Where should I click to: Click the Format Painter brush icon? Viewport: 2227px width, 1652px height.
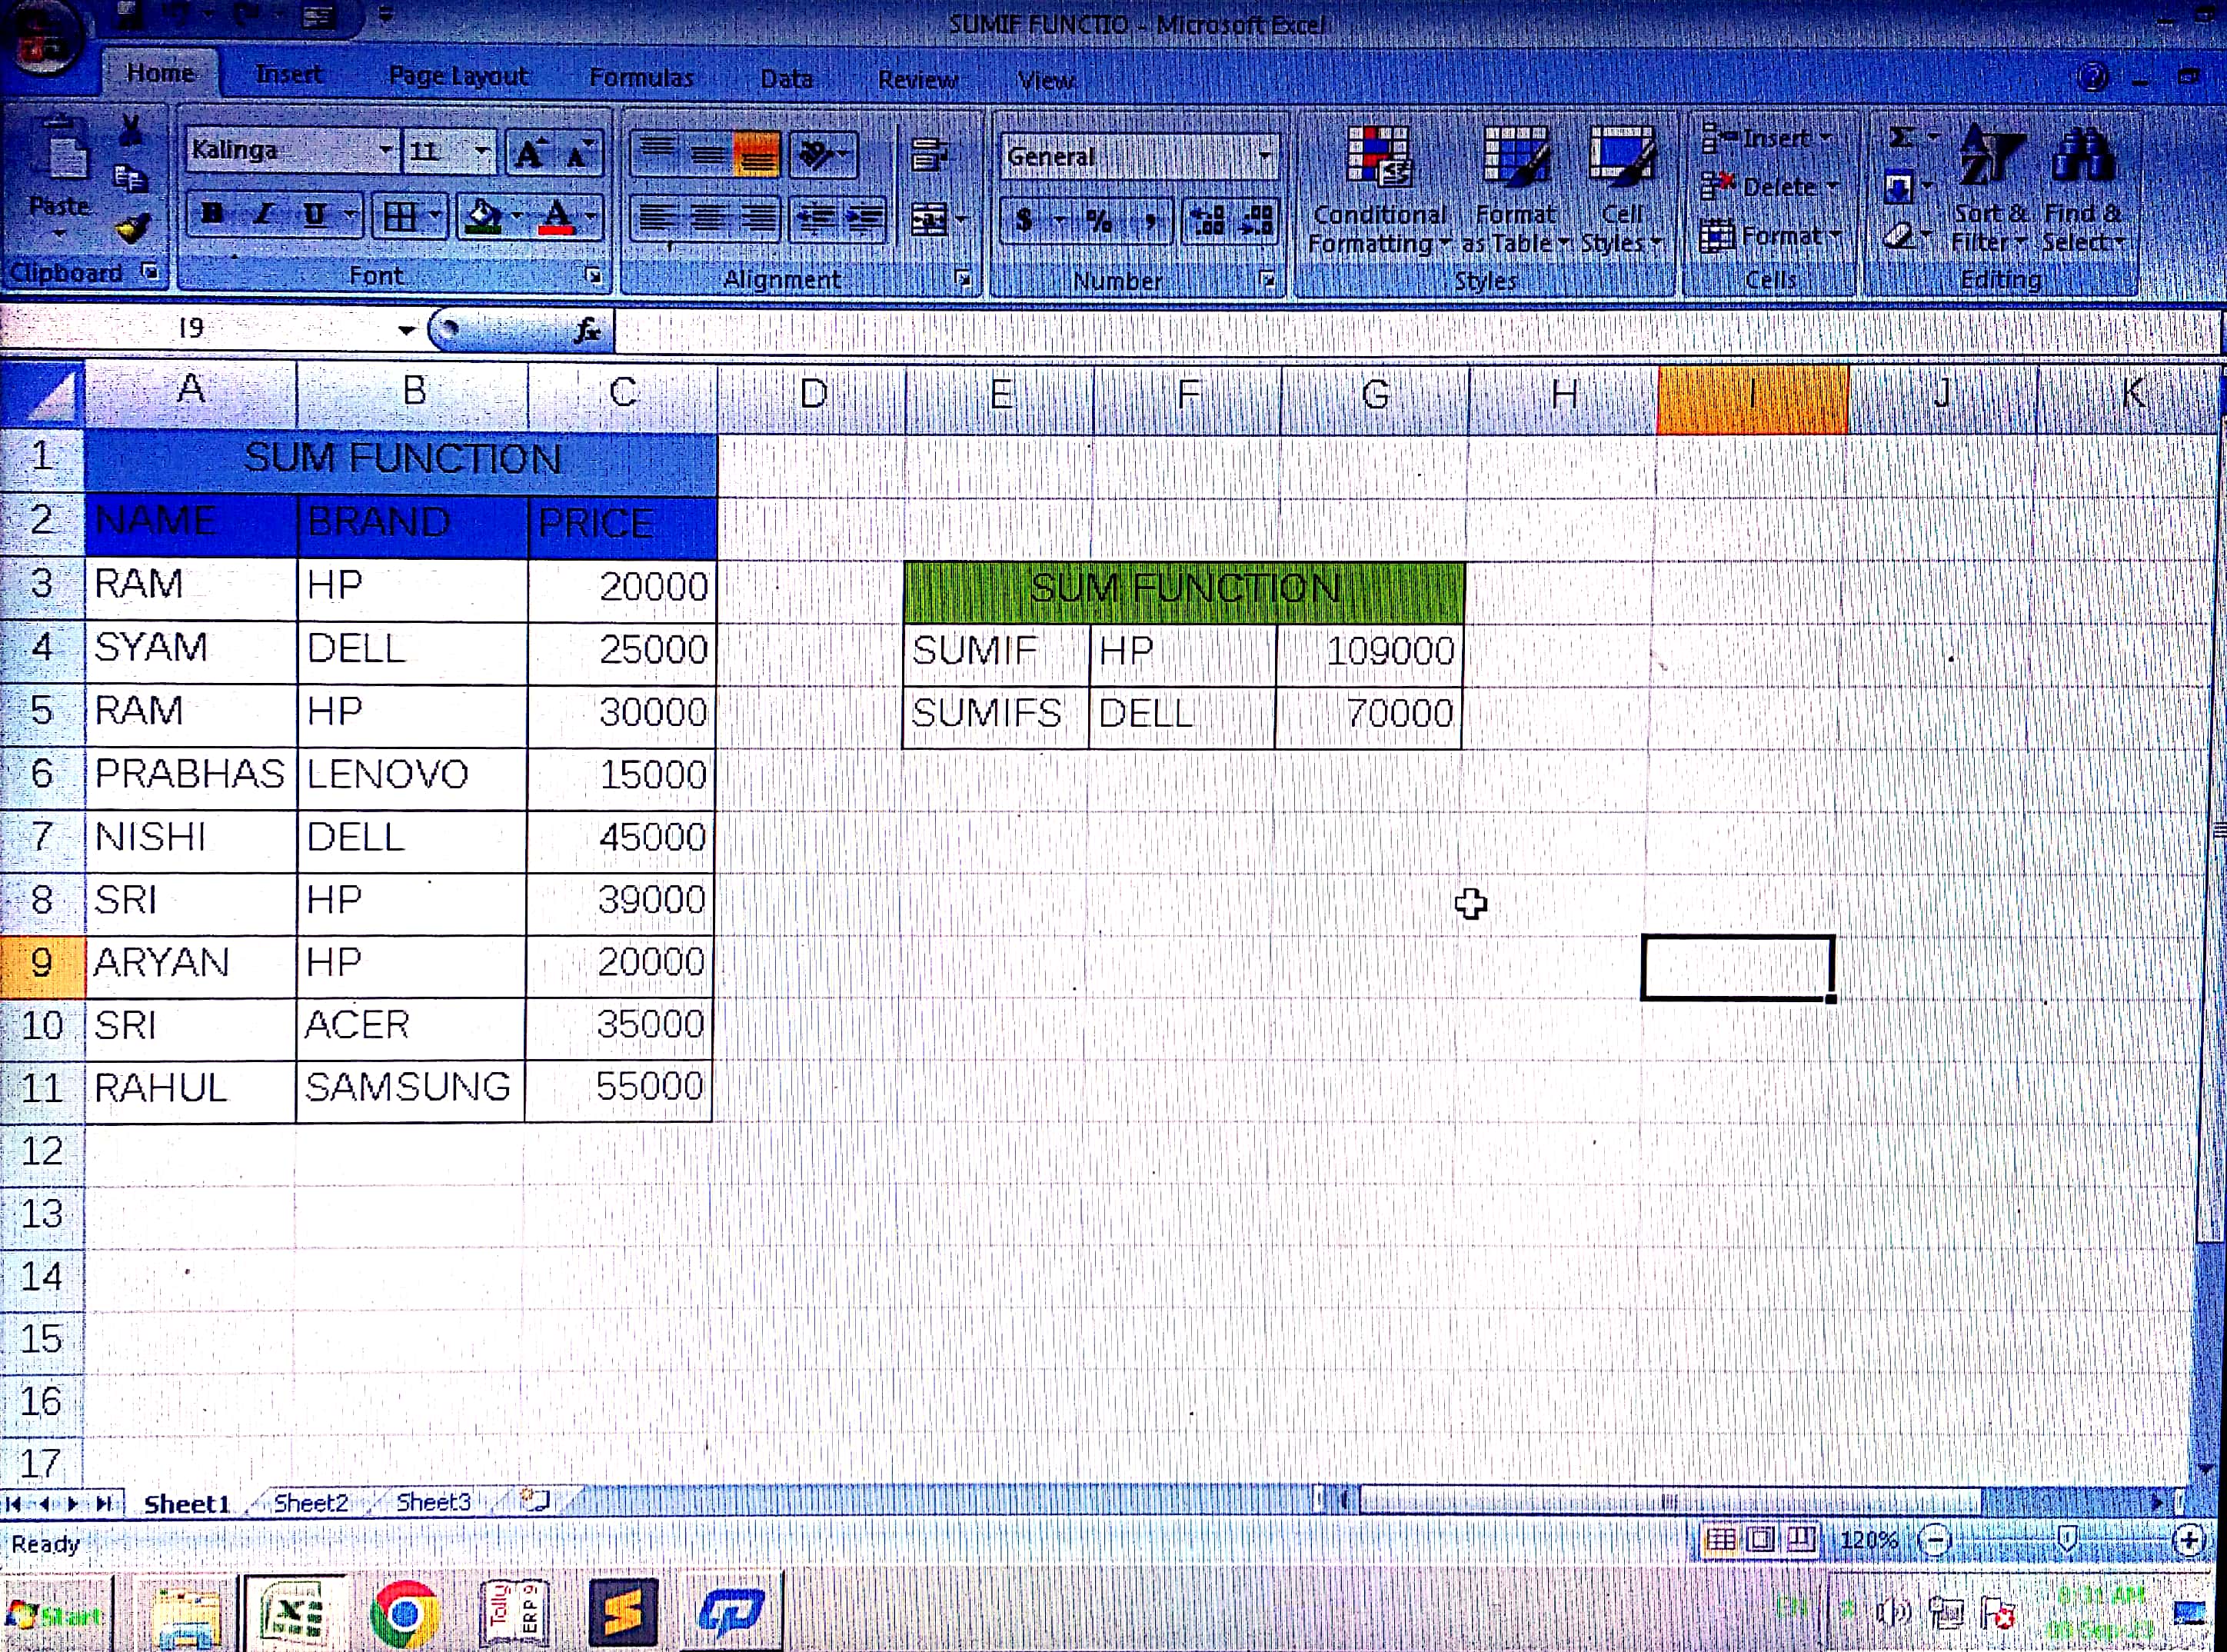[132, 229]
